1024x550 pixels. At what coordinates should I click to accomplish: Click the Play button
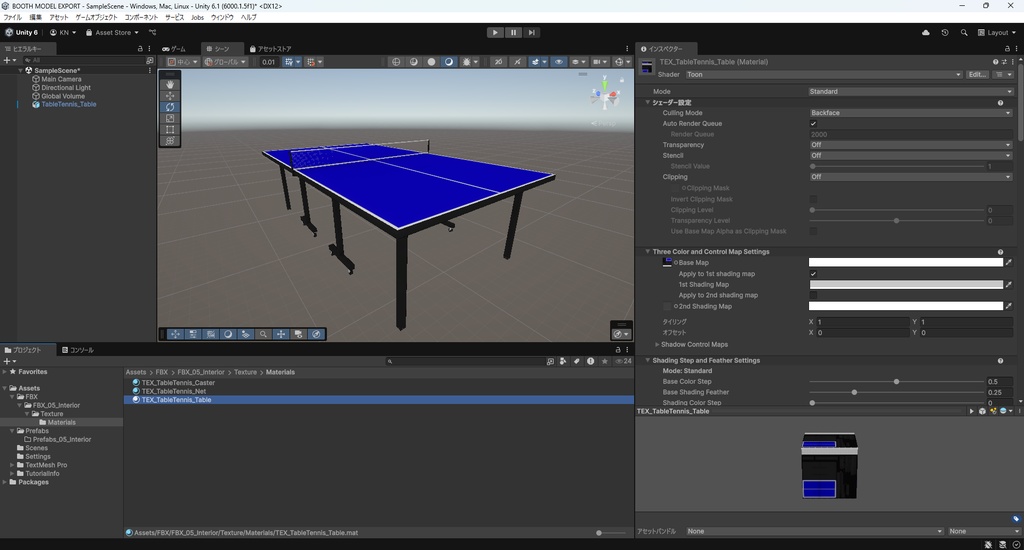pyautogui.click(x=495, y=32)
